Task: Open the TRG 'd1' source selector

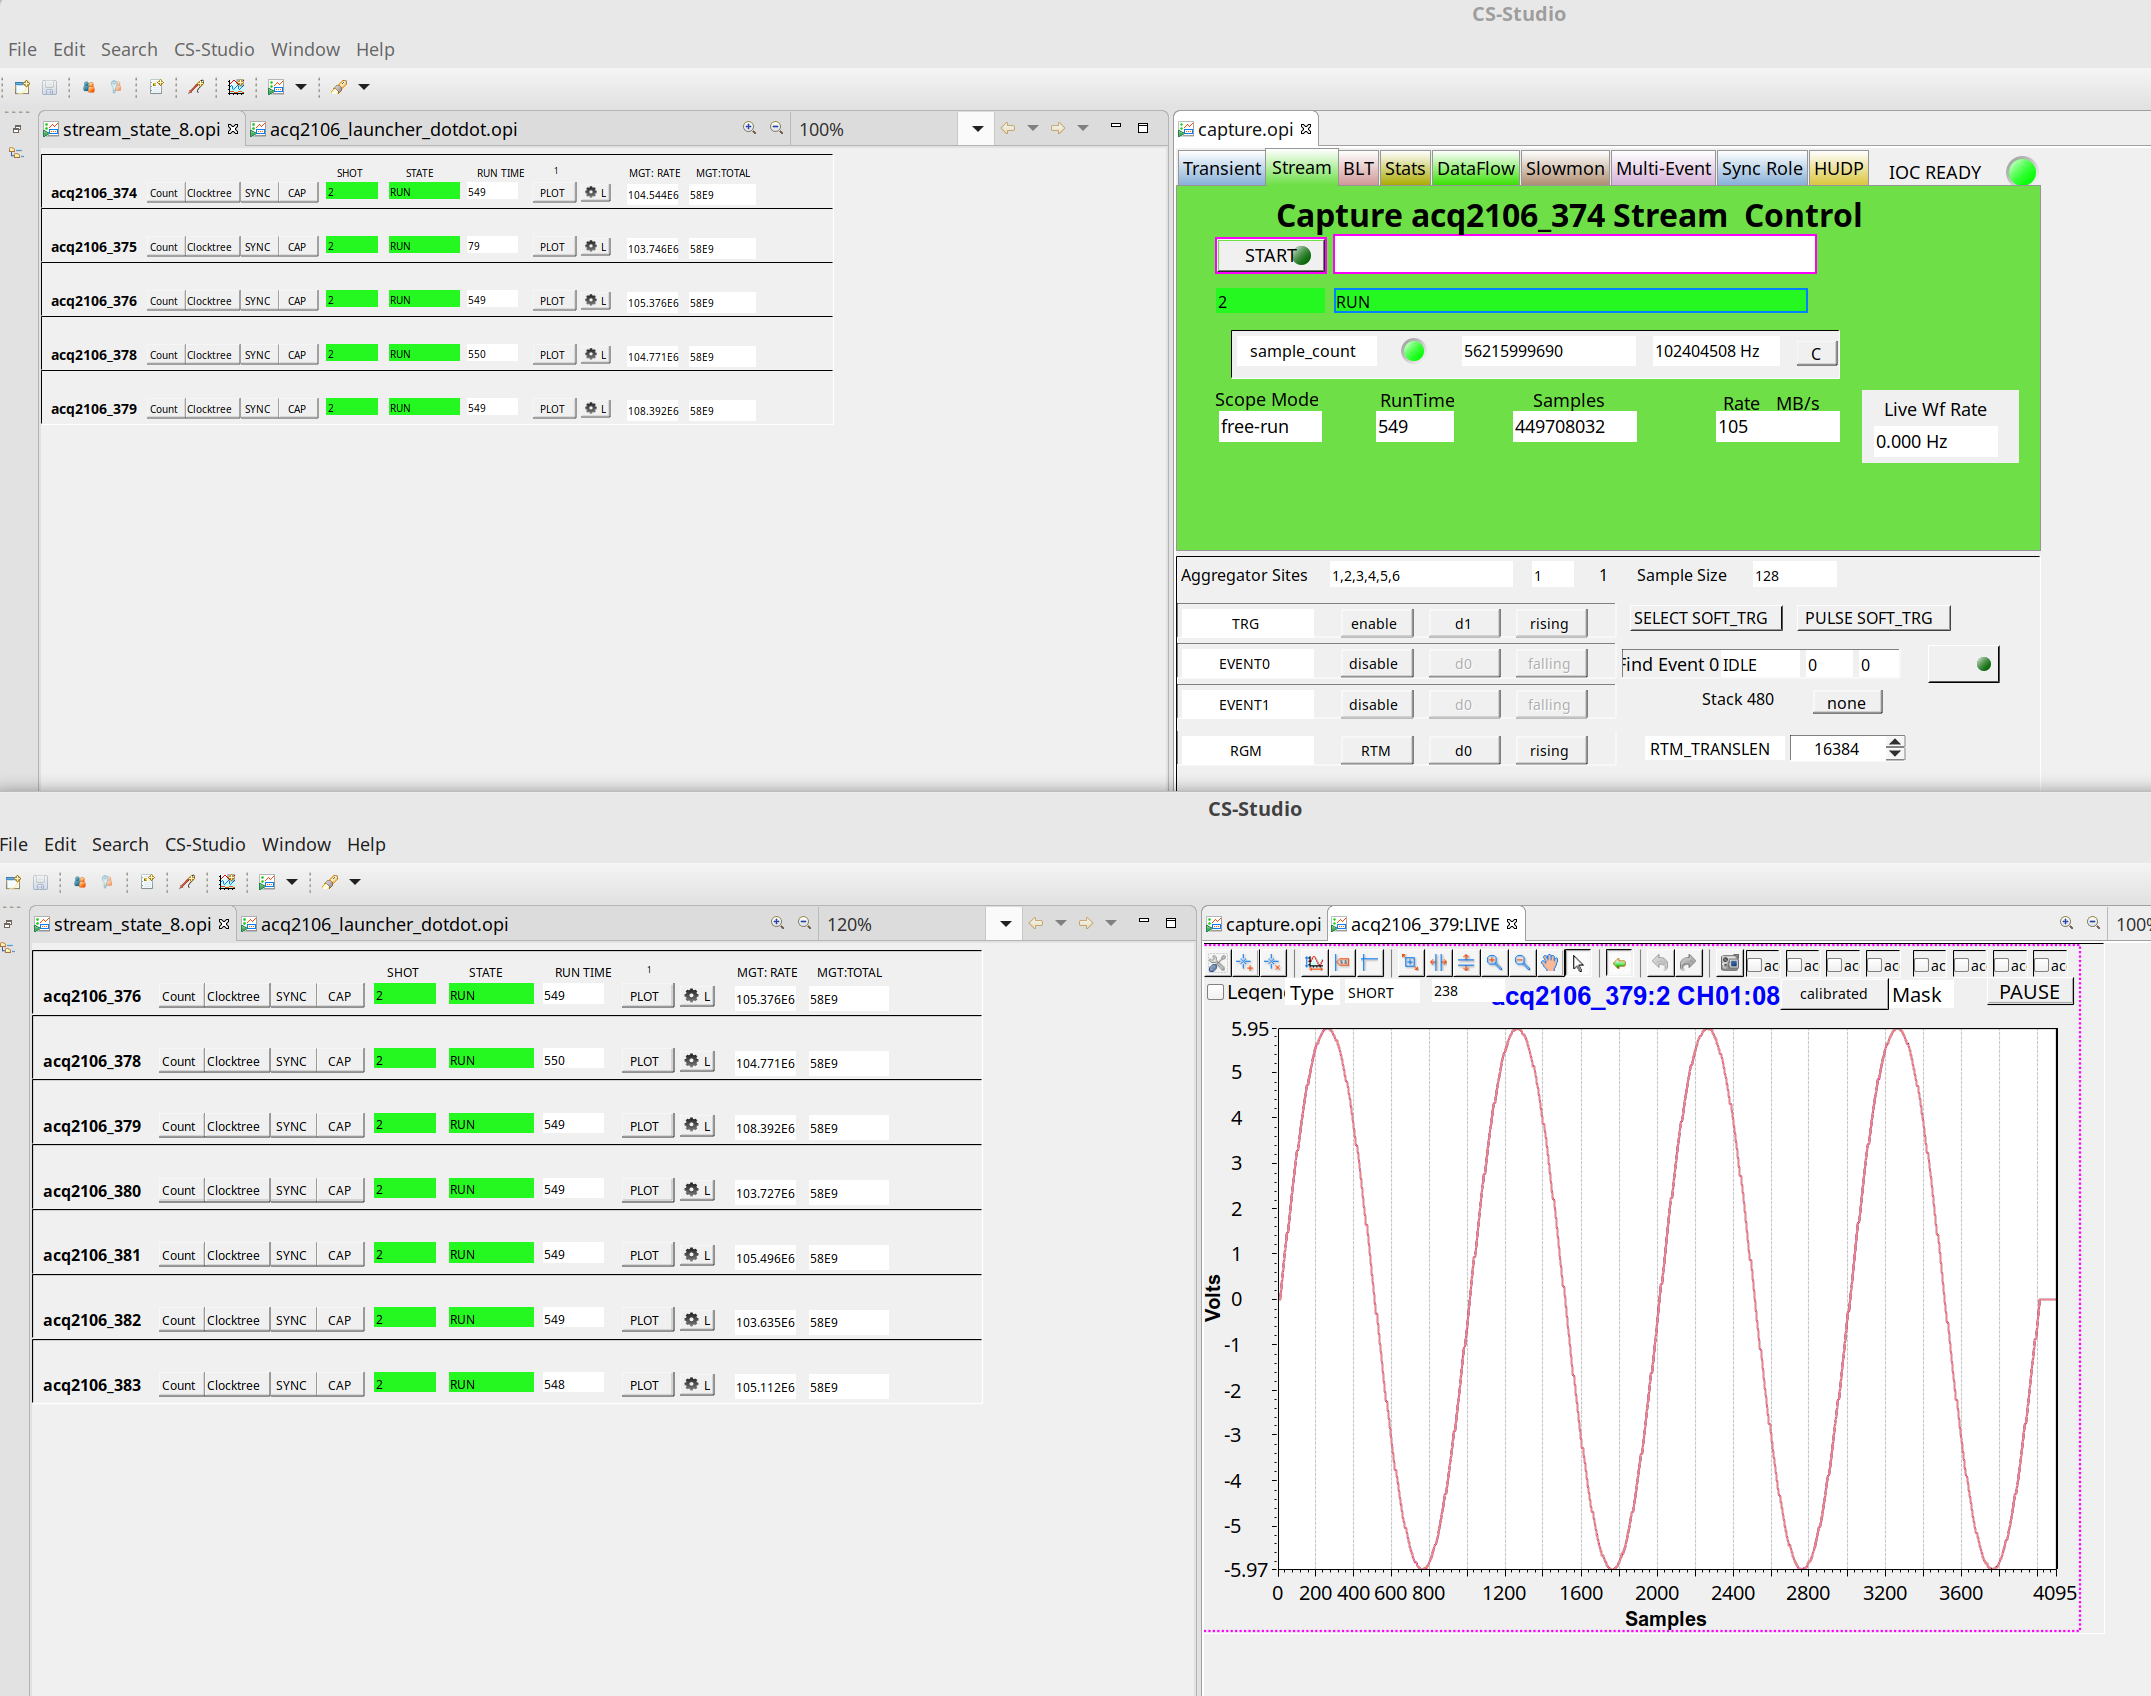Action: click(1463, 623)
